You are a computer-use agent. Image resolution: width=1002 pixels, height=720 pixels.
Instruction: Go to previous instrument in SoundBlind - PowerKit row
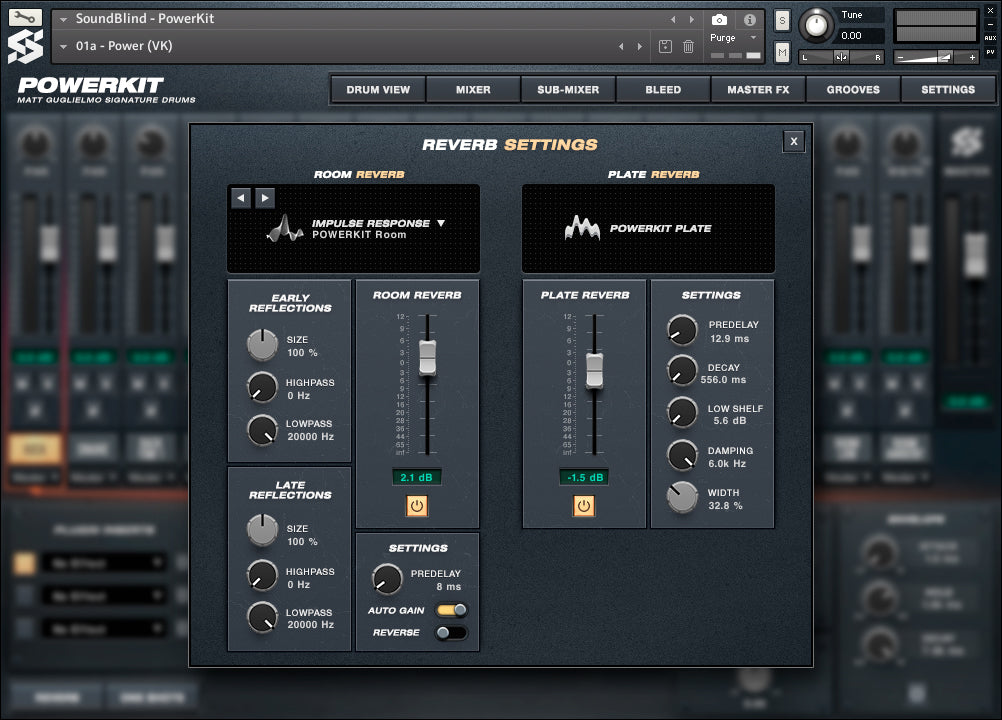tap(673, 19)
